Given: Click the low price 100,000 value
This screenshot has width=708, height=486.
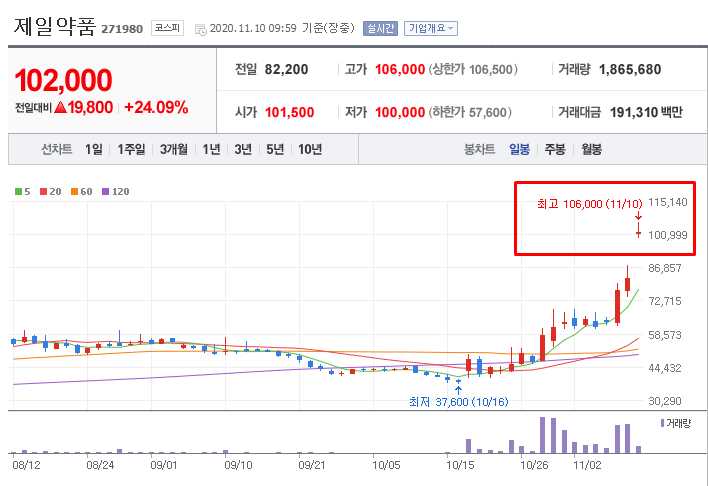Looking at the screenshot, I should [400, 112].
